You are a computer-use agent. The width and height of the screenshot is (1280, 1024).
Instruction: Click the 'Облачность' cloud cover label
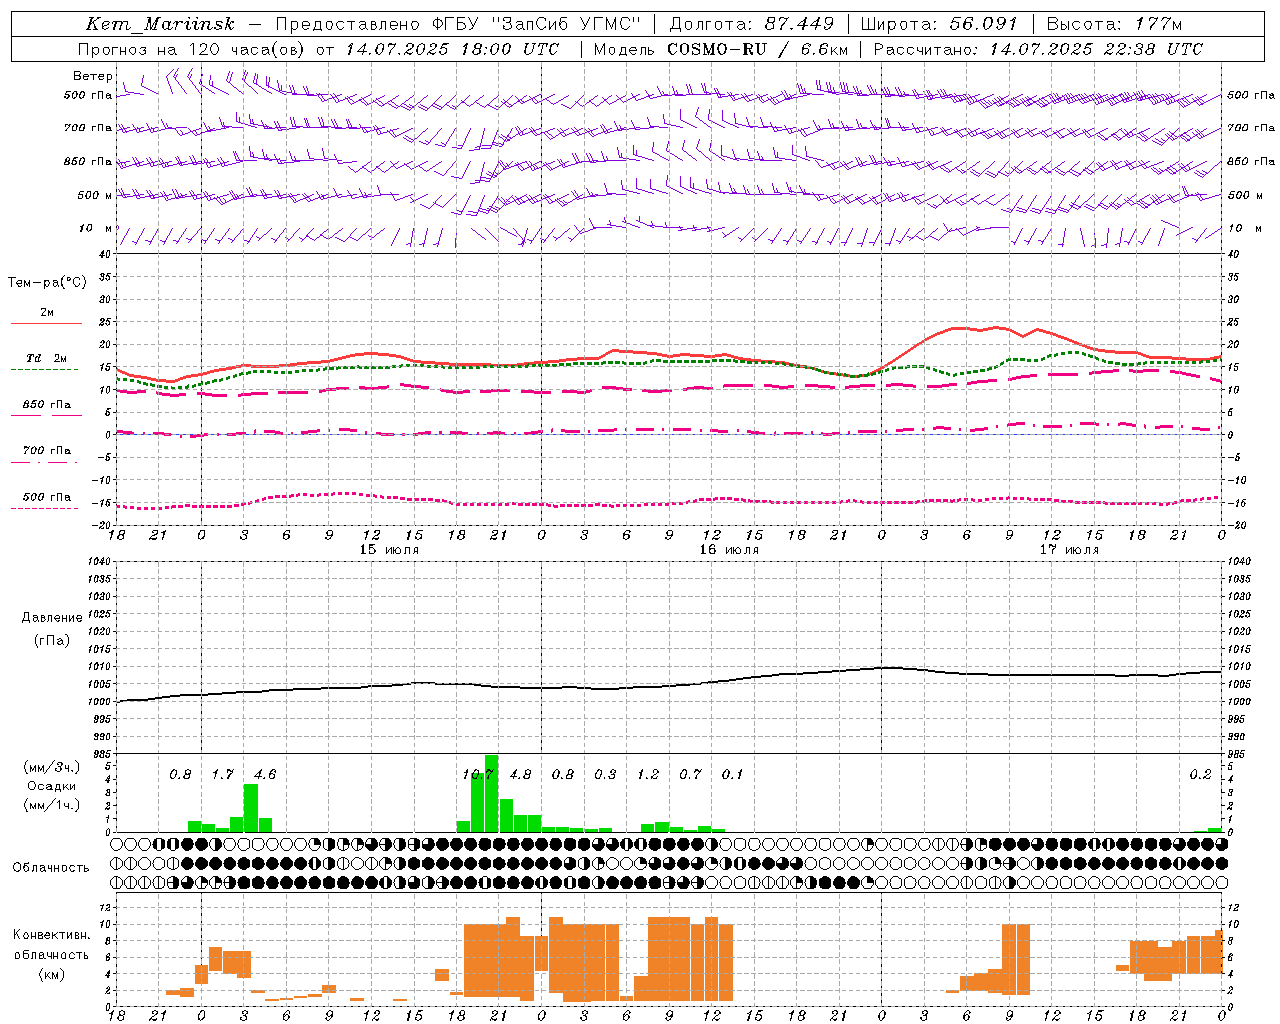[x=51, y=867]
